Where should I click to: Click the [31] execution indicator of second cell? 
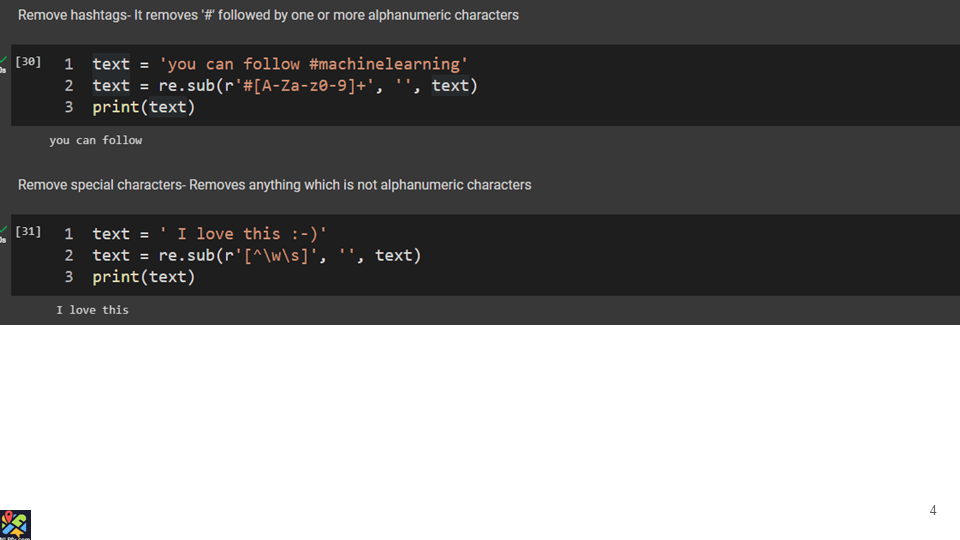point(28,232)
